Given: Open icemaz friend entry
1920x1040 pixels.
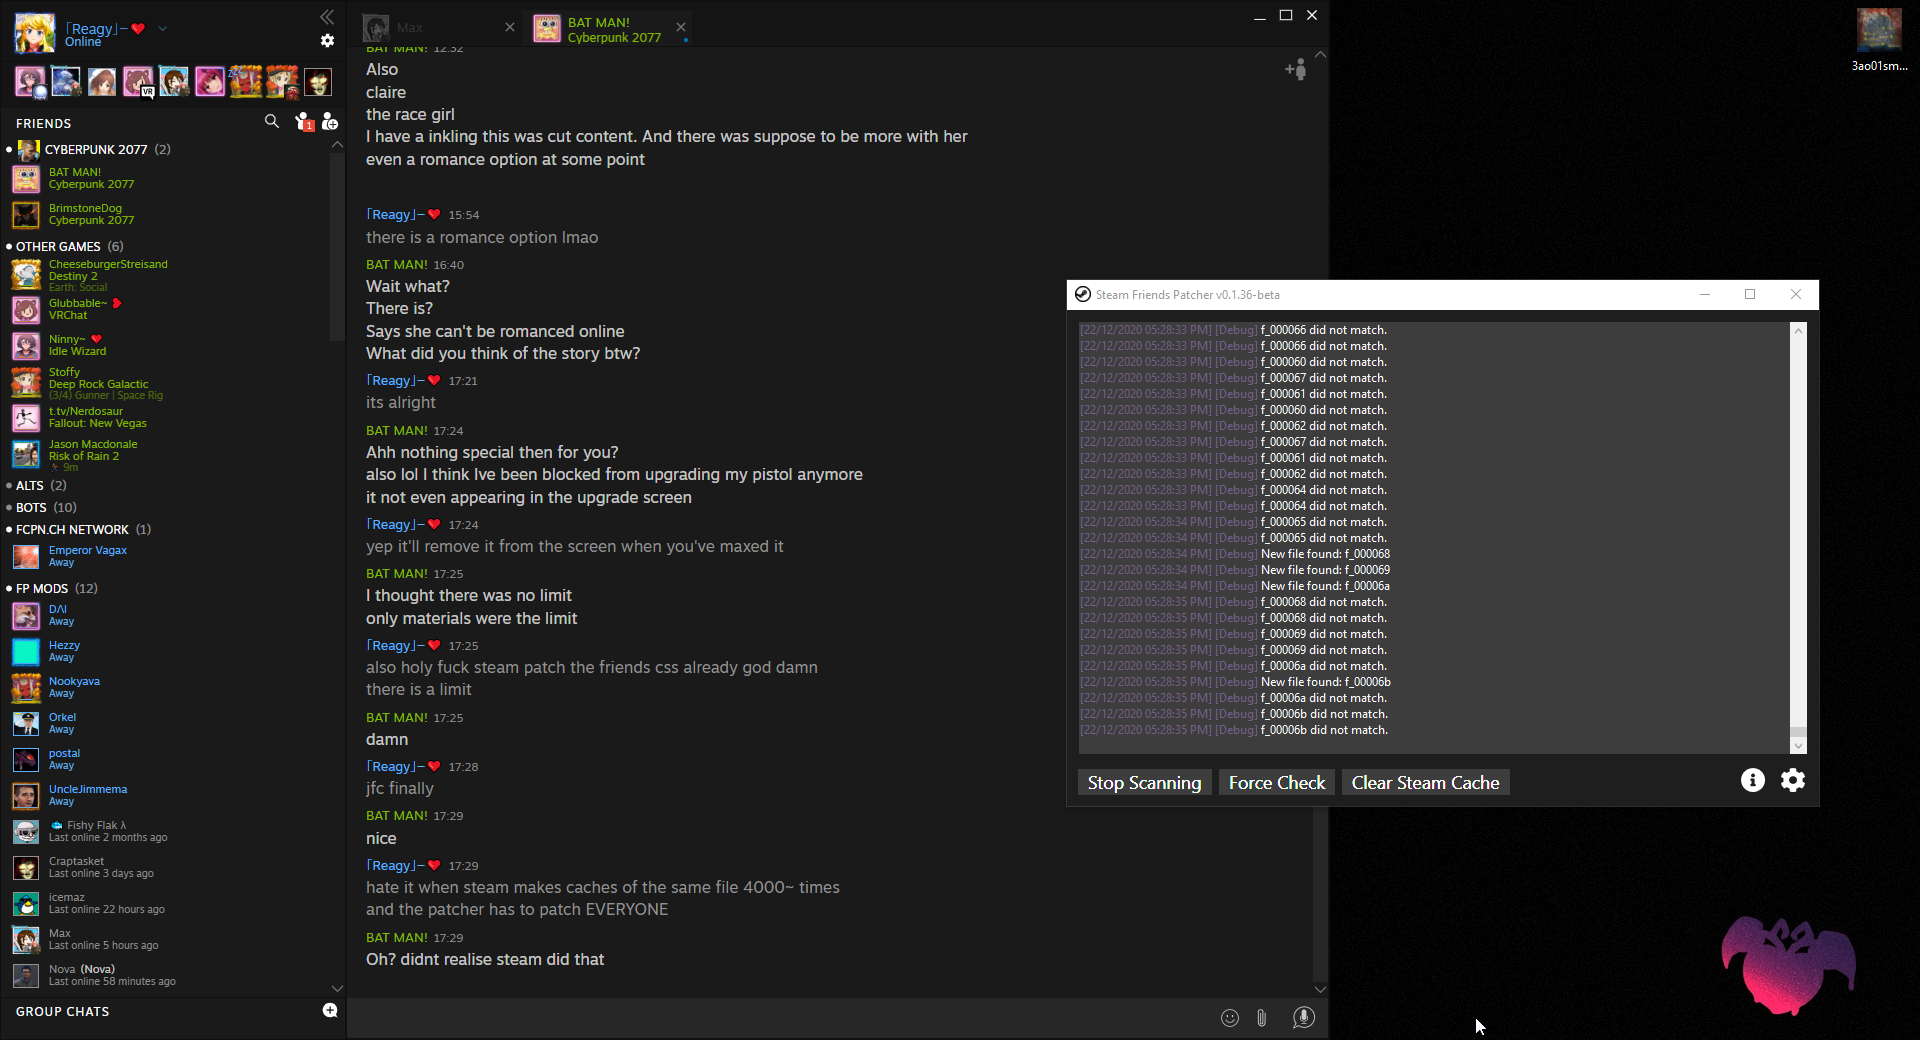Looking at the screenshot, I should click(170, 903).
